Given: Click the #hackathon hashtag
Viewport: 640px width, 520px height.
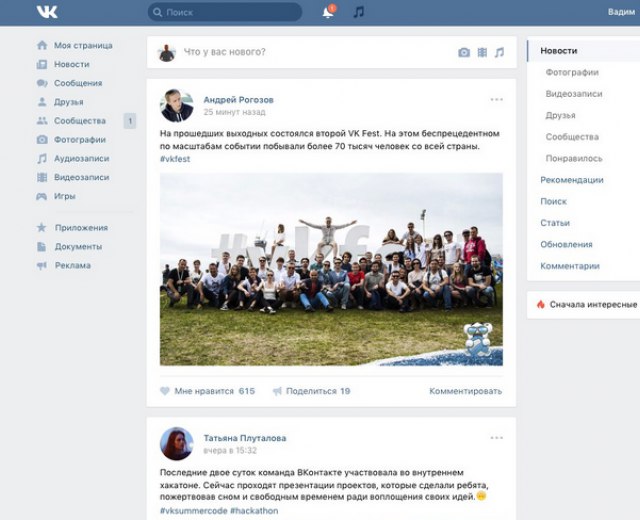Looking at the screenshot, I should [x=254, y=511].
